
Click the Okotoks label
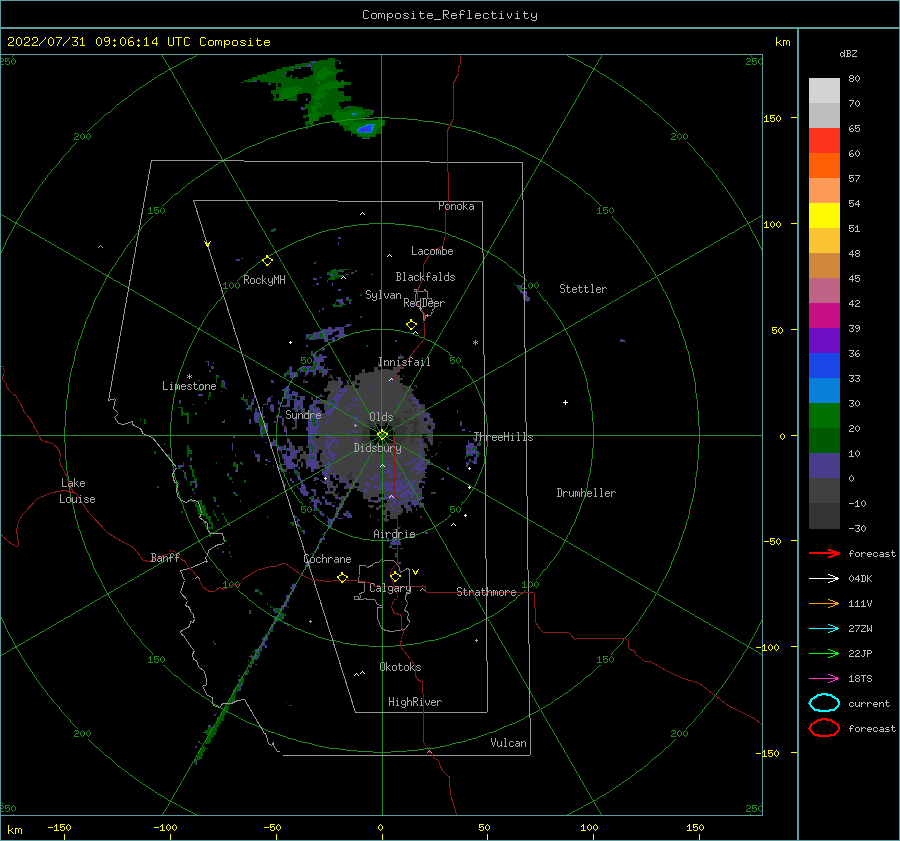click(400, 667)
